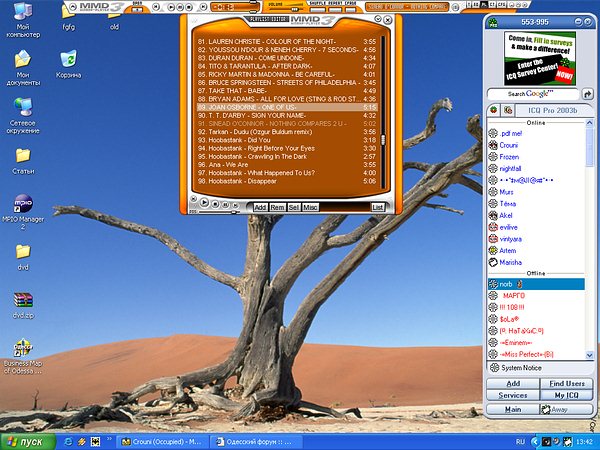
Task: Open the Misc menu in playlist editor
Action: tap(311, 207)
